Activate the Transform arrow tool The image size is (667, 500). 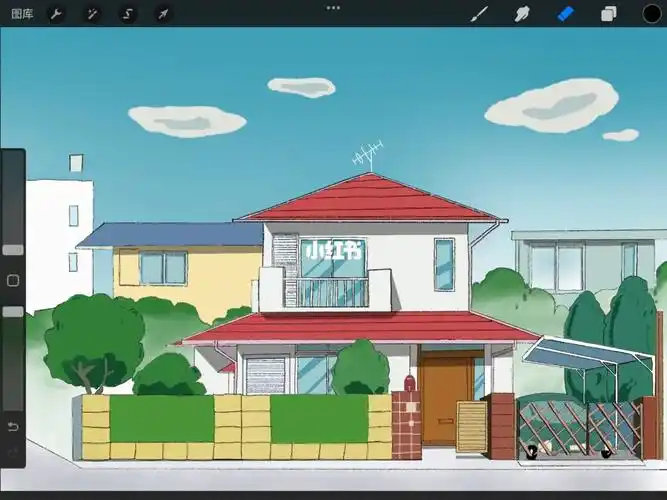pos(162,14)
